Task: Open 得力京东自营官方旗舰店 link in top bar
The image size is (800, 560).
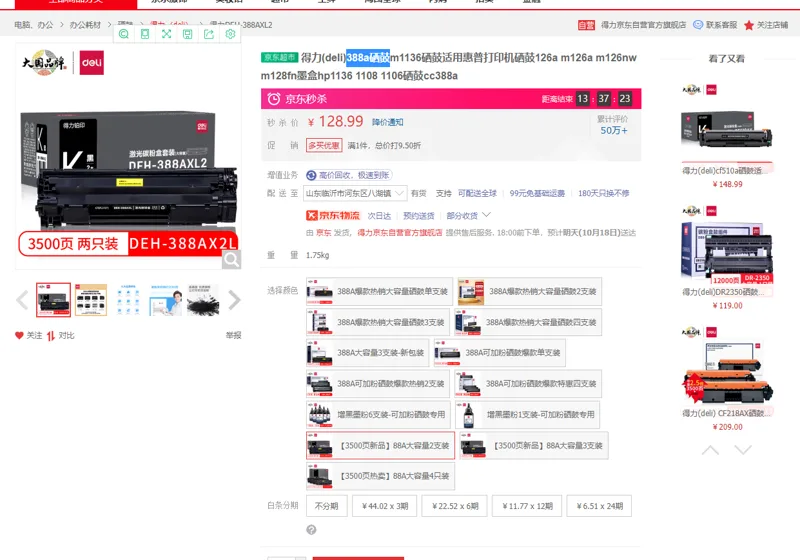Action: click(x=643, y=24)
